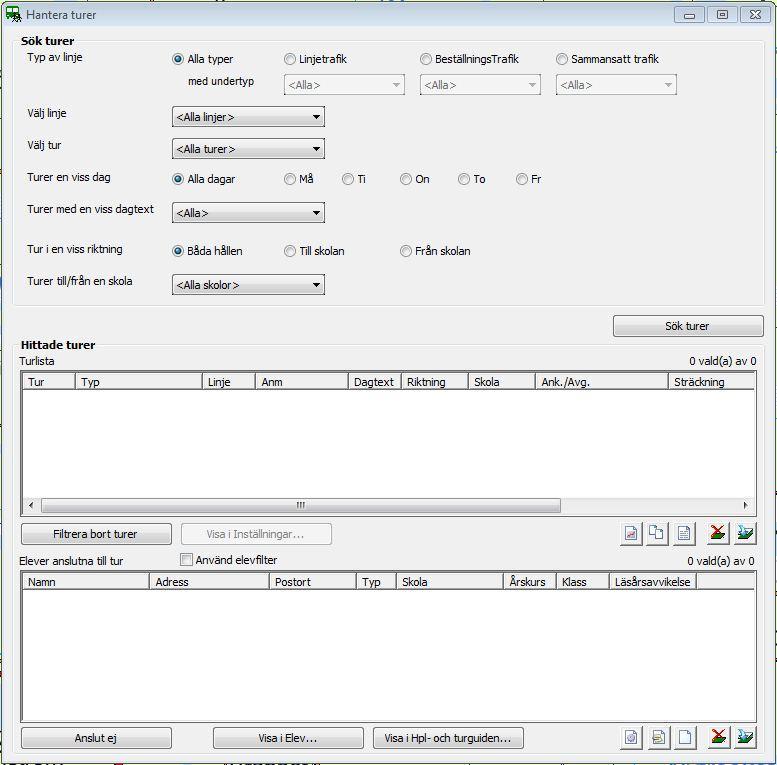The height and width of the screenshot is (765, 777).
Task: Open the Alla linjer dropdown
Action: point(248,117)
